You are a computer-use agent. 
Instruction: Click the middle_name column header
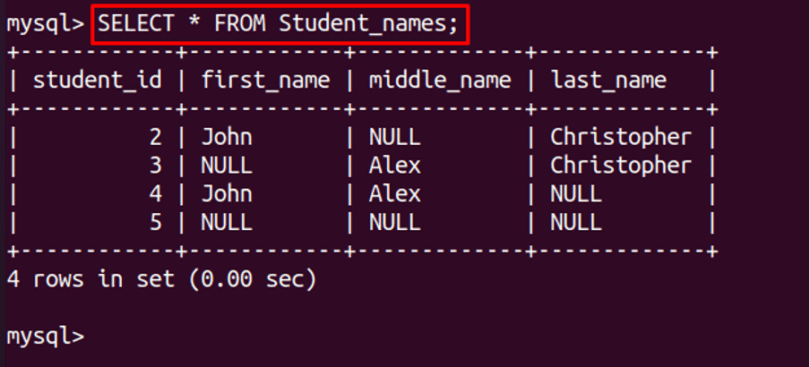coord(440,81)
